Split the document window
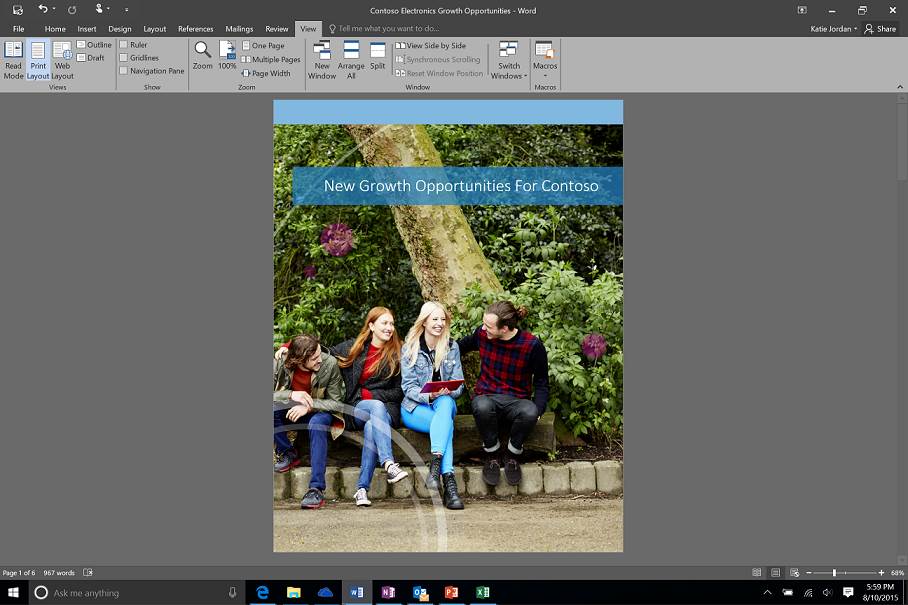 pos(377,56)
